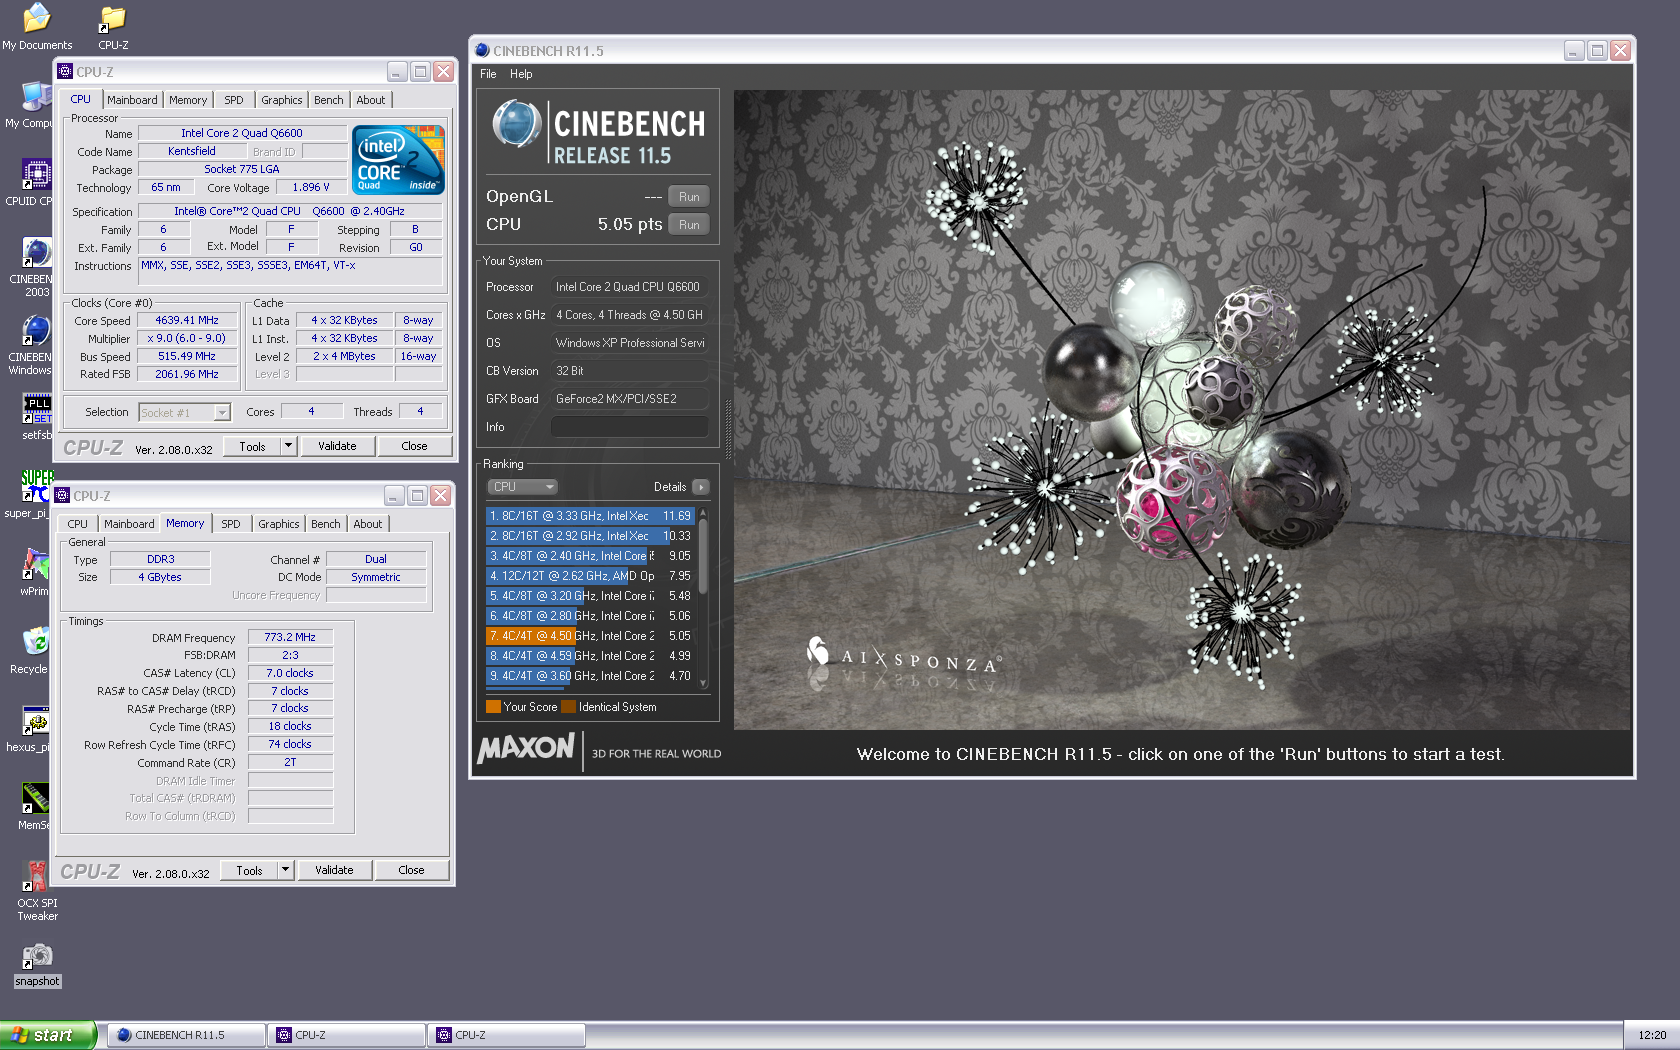Image resolution: width=1680 pixels, height=1050 pixels.
Task: Launch the OCX SPI Tweaker shortcut
Action: [x=37, y=890]
